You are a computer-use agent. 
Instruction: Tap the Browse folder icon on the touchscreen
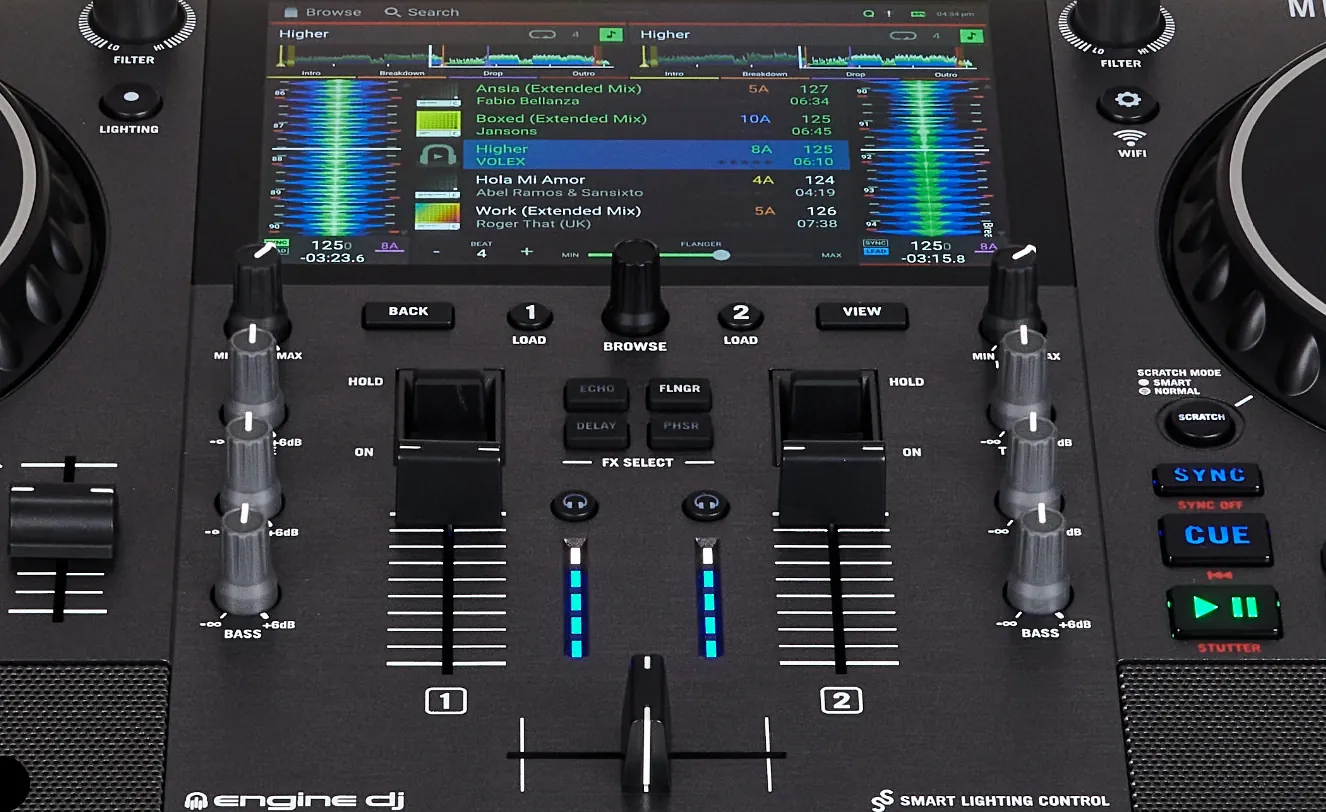pyautogui.click(x=291, y=12)
